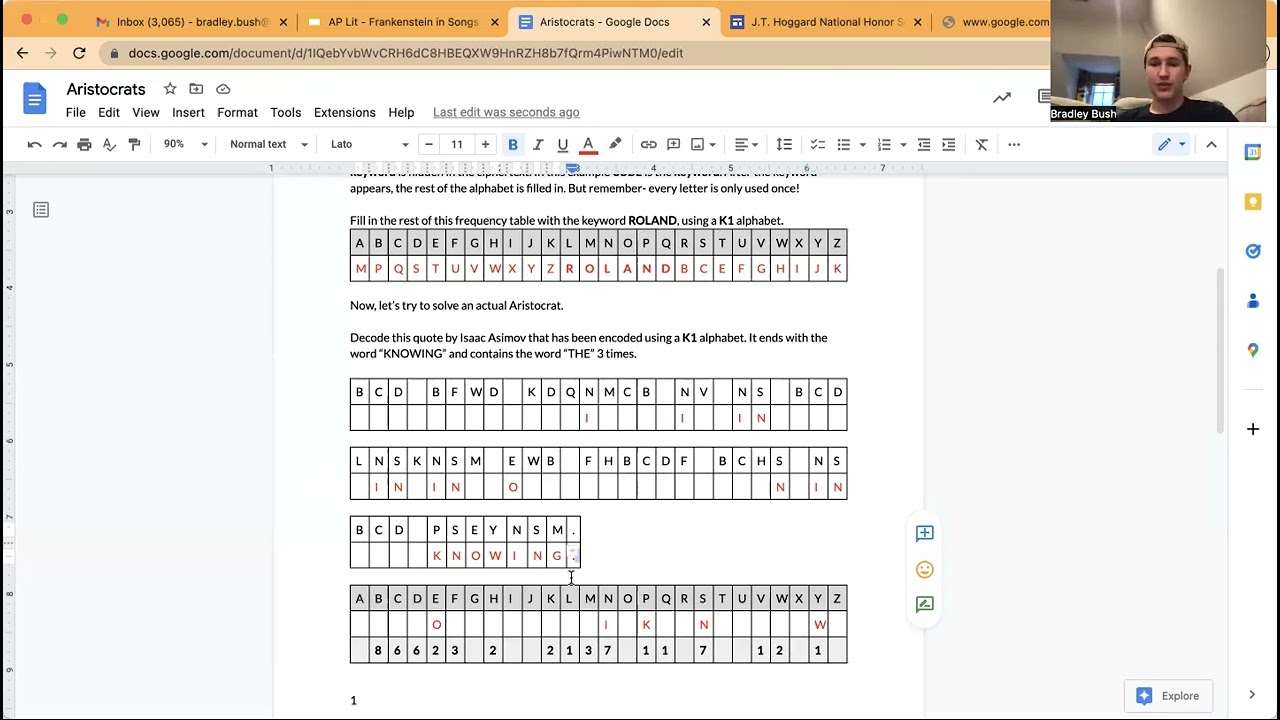Open the Format menu
1280x720 pixels.
tap(237, 112)
